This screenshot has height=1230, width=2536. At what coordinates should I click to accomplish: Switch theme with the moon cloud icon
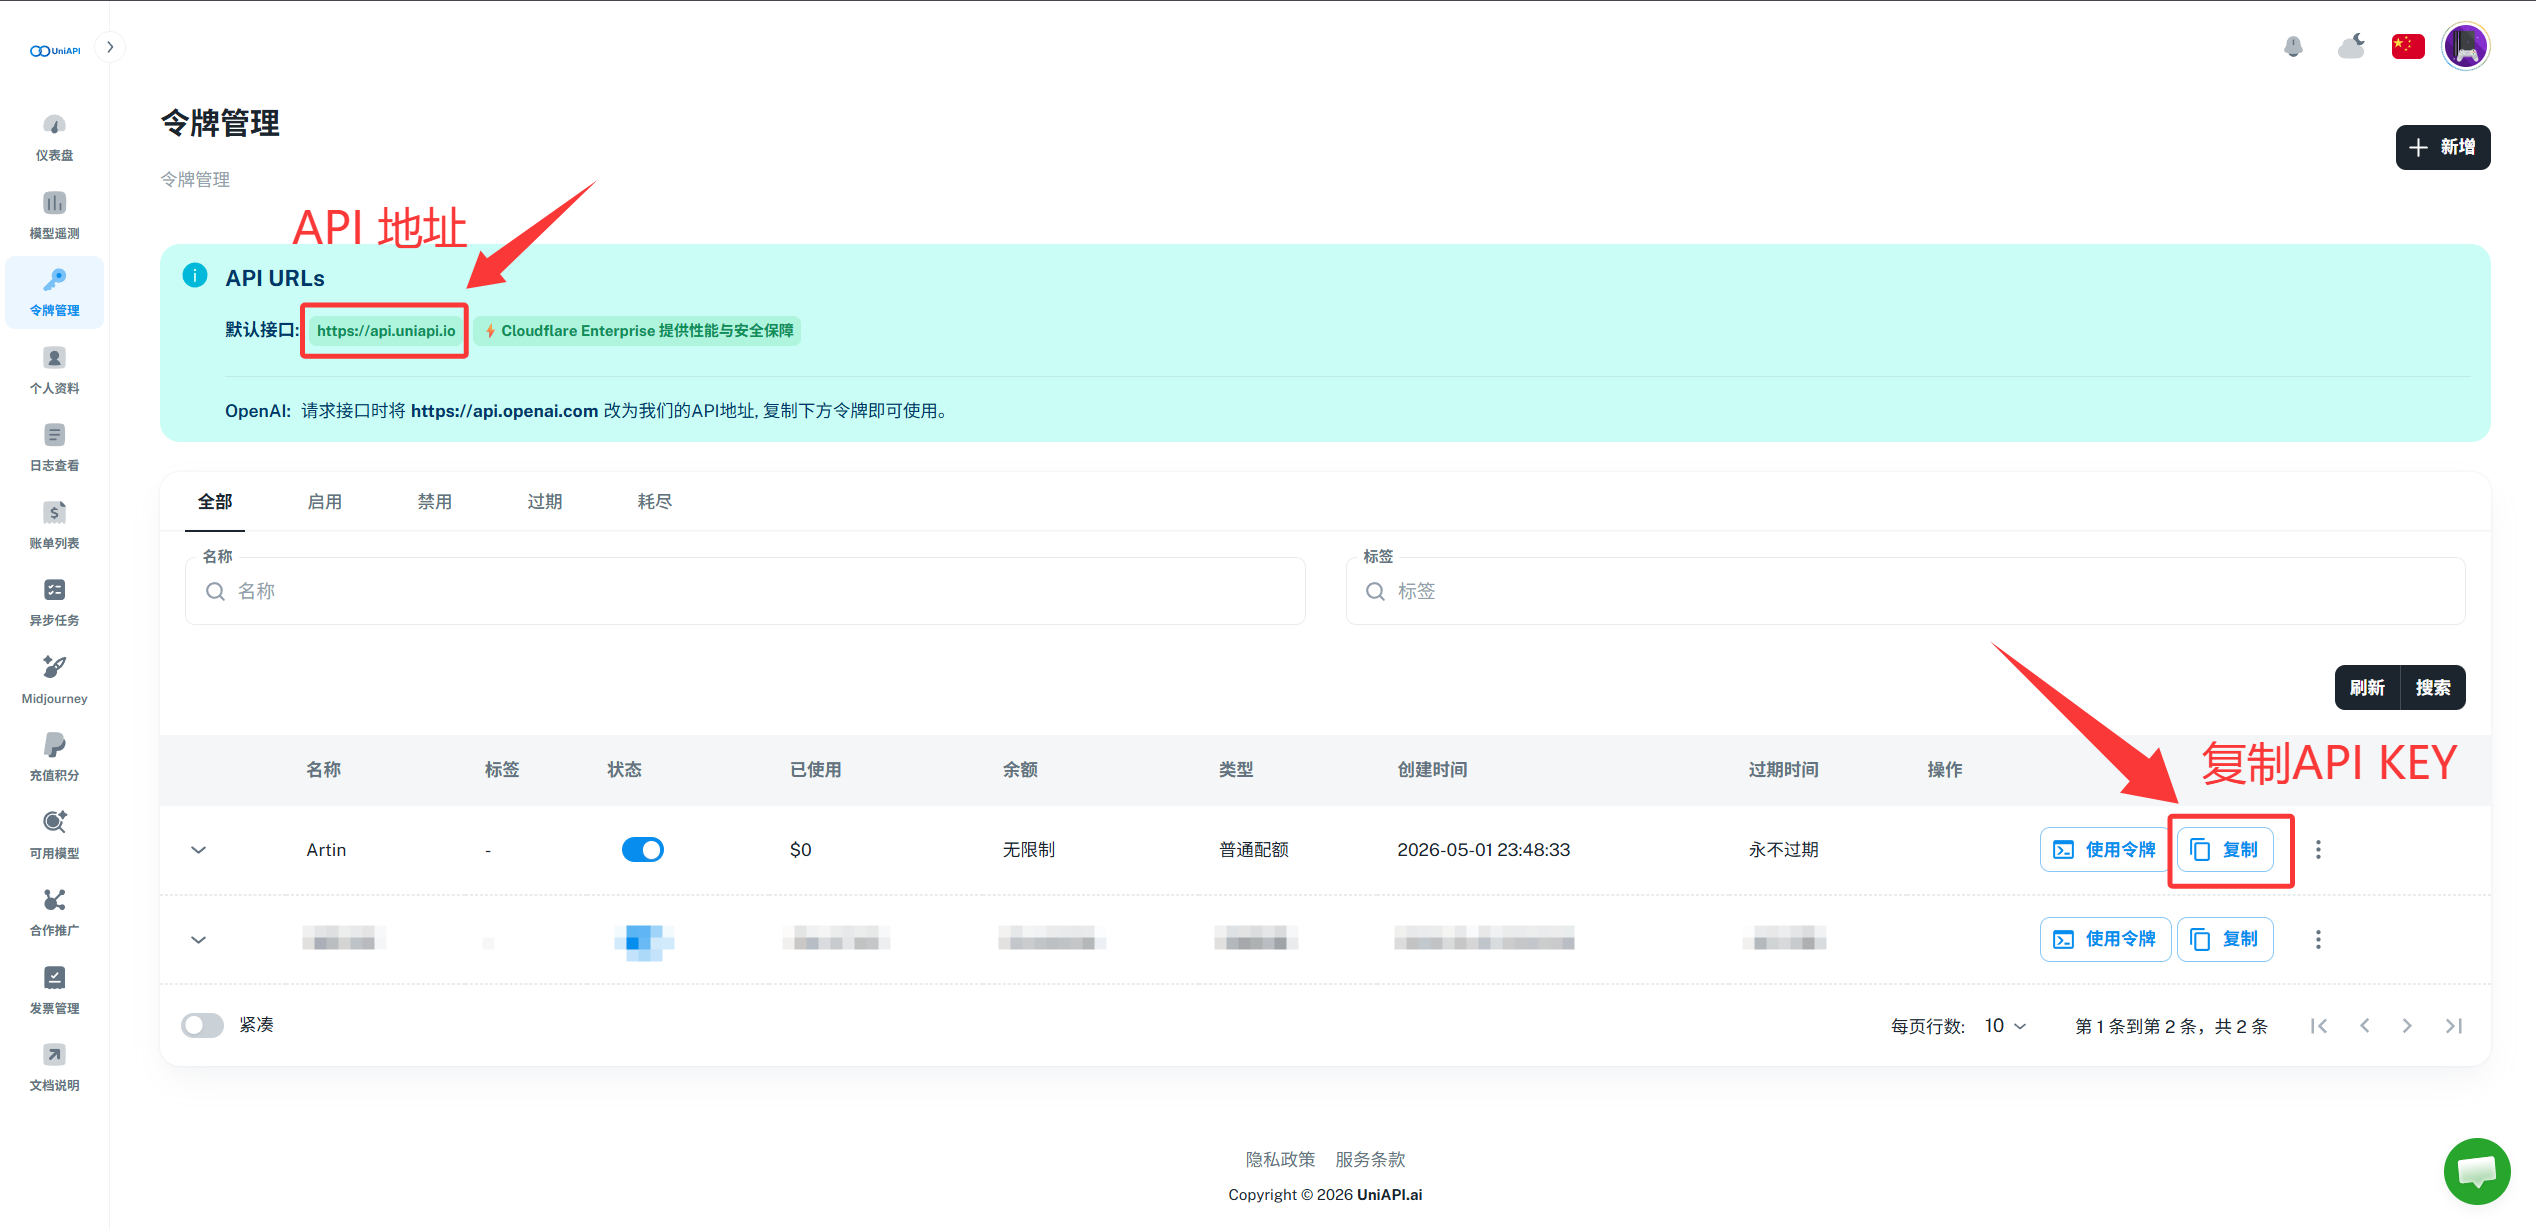pyautogui.click(x=2351, y=47)
